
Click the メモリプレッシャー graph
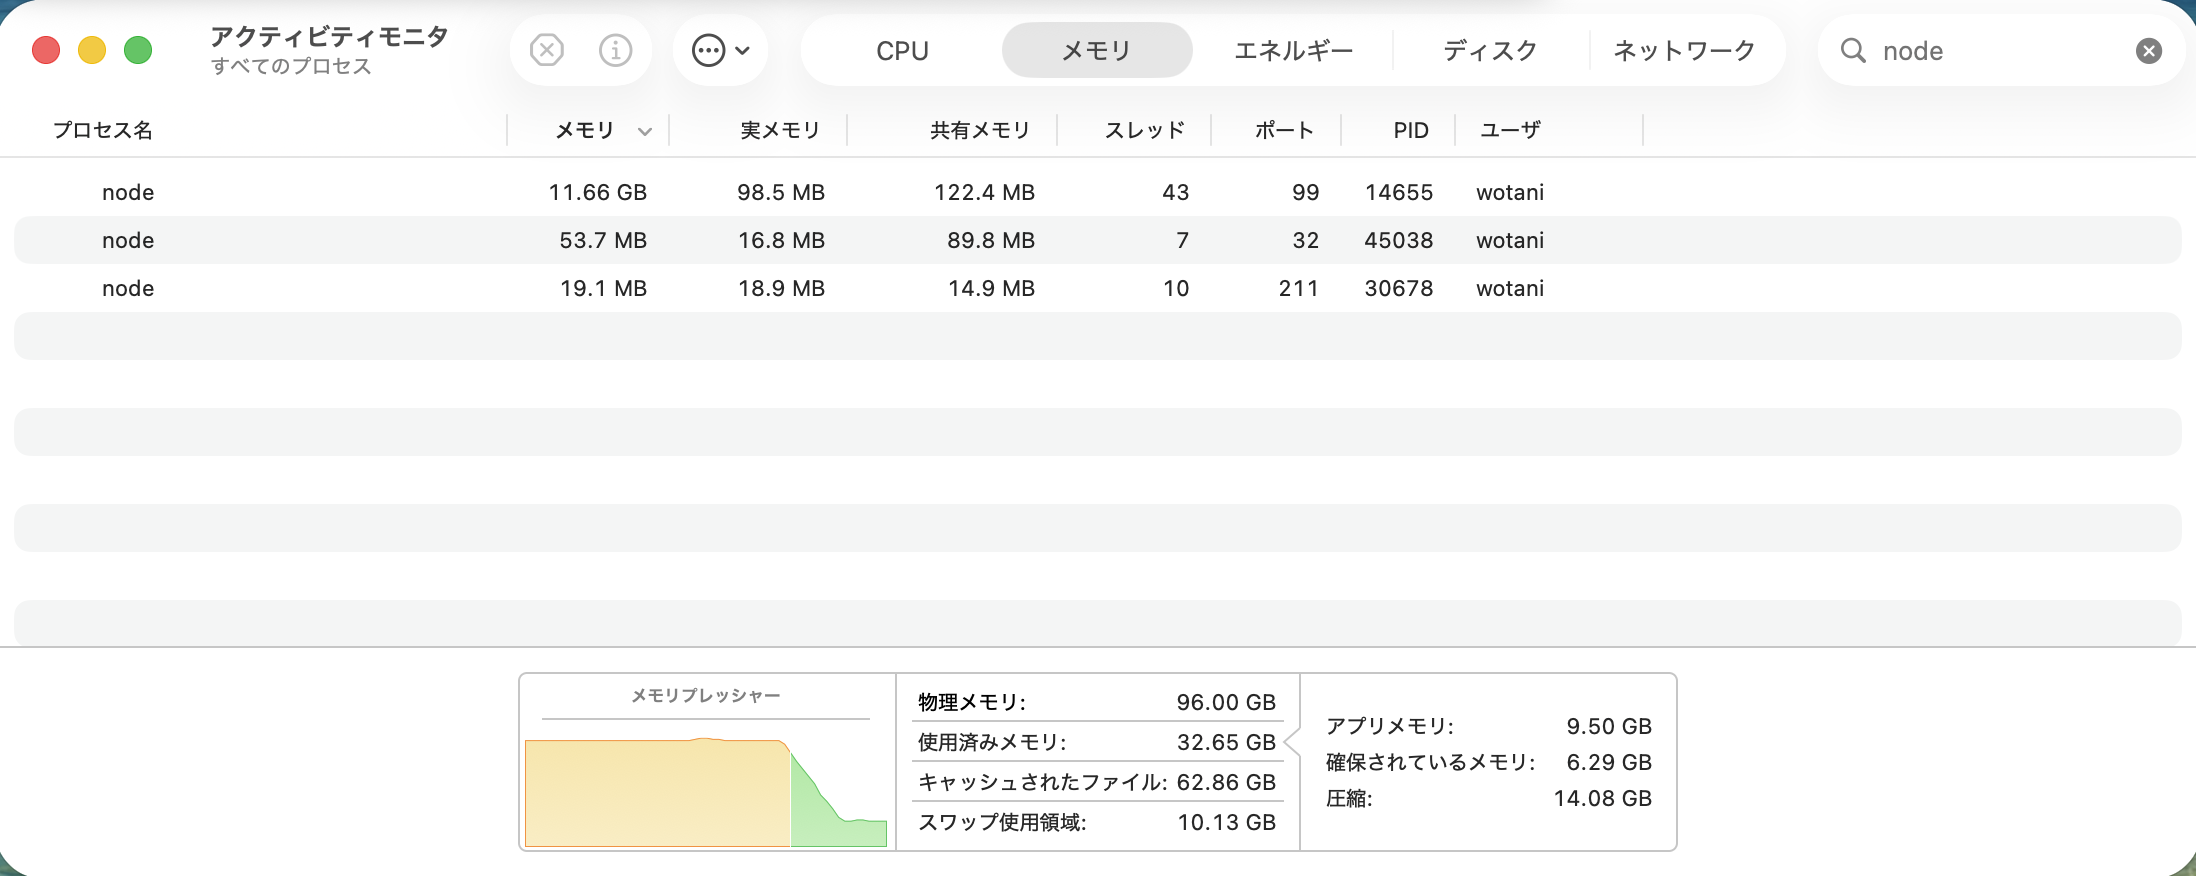706,790
